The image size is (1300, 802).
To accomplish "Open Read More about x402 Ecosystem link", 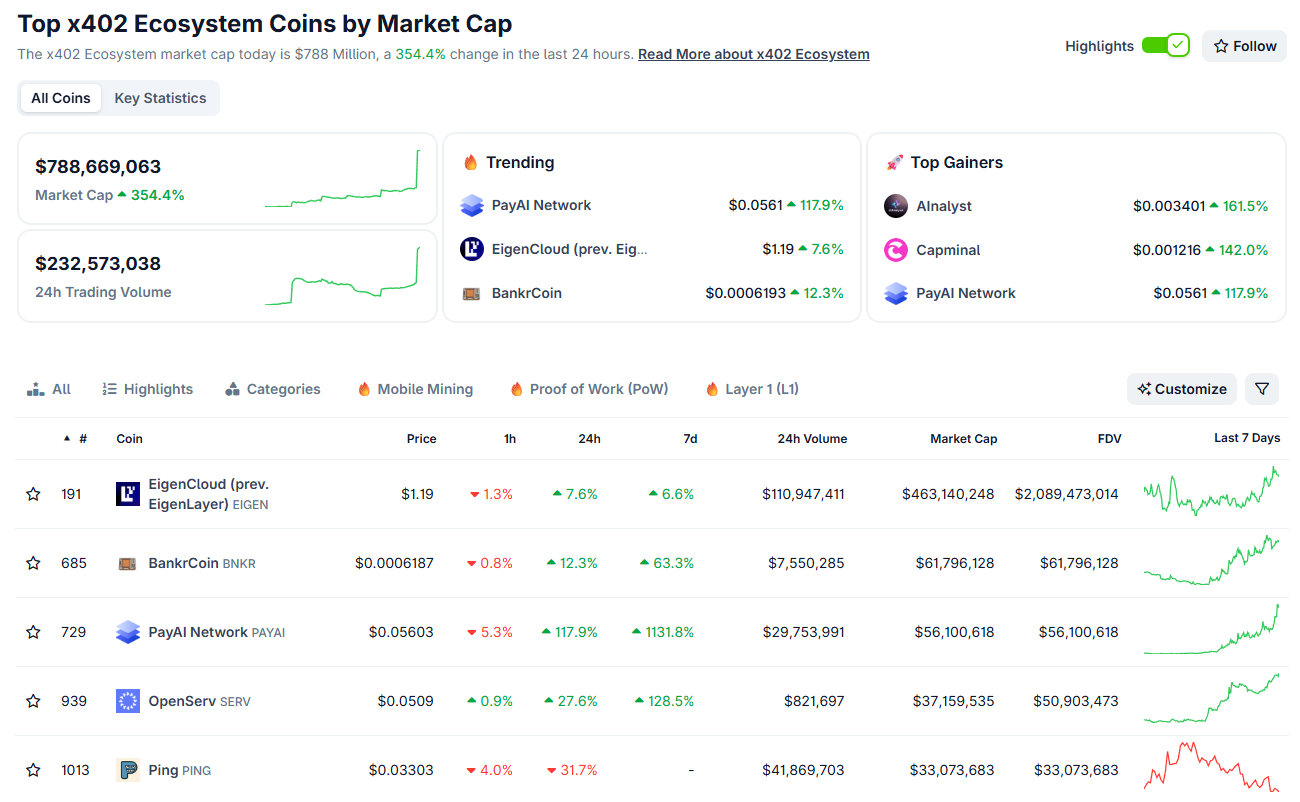I will click(x=753, y=53).
